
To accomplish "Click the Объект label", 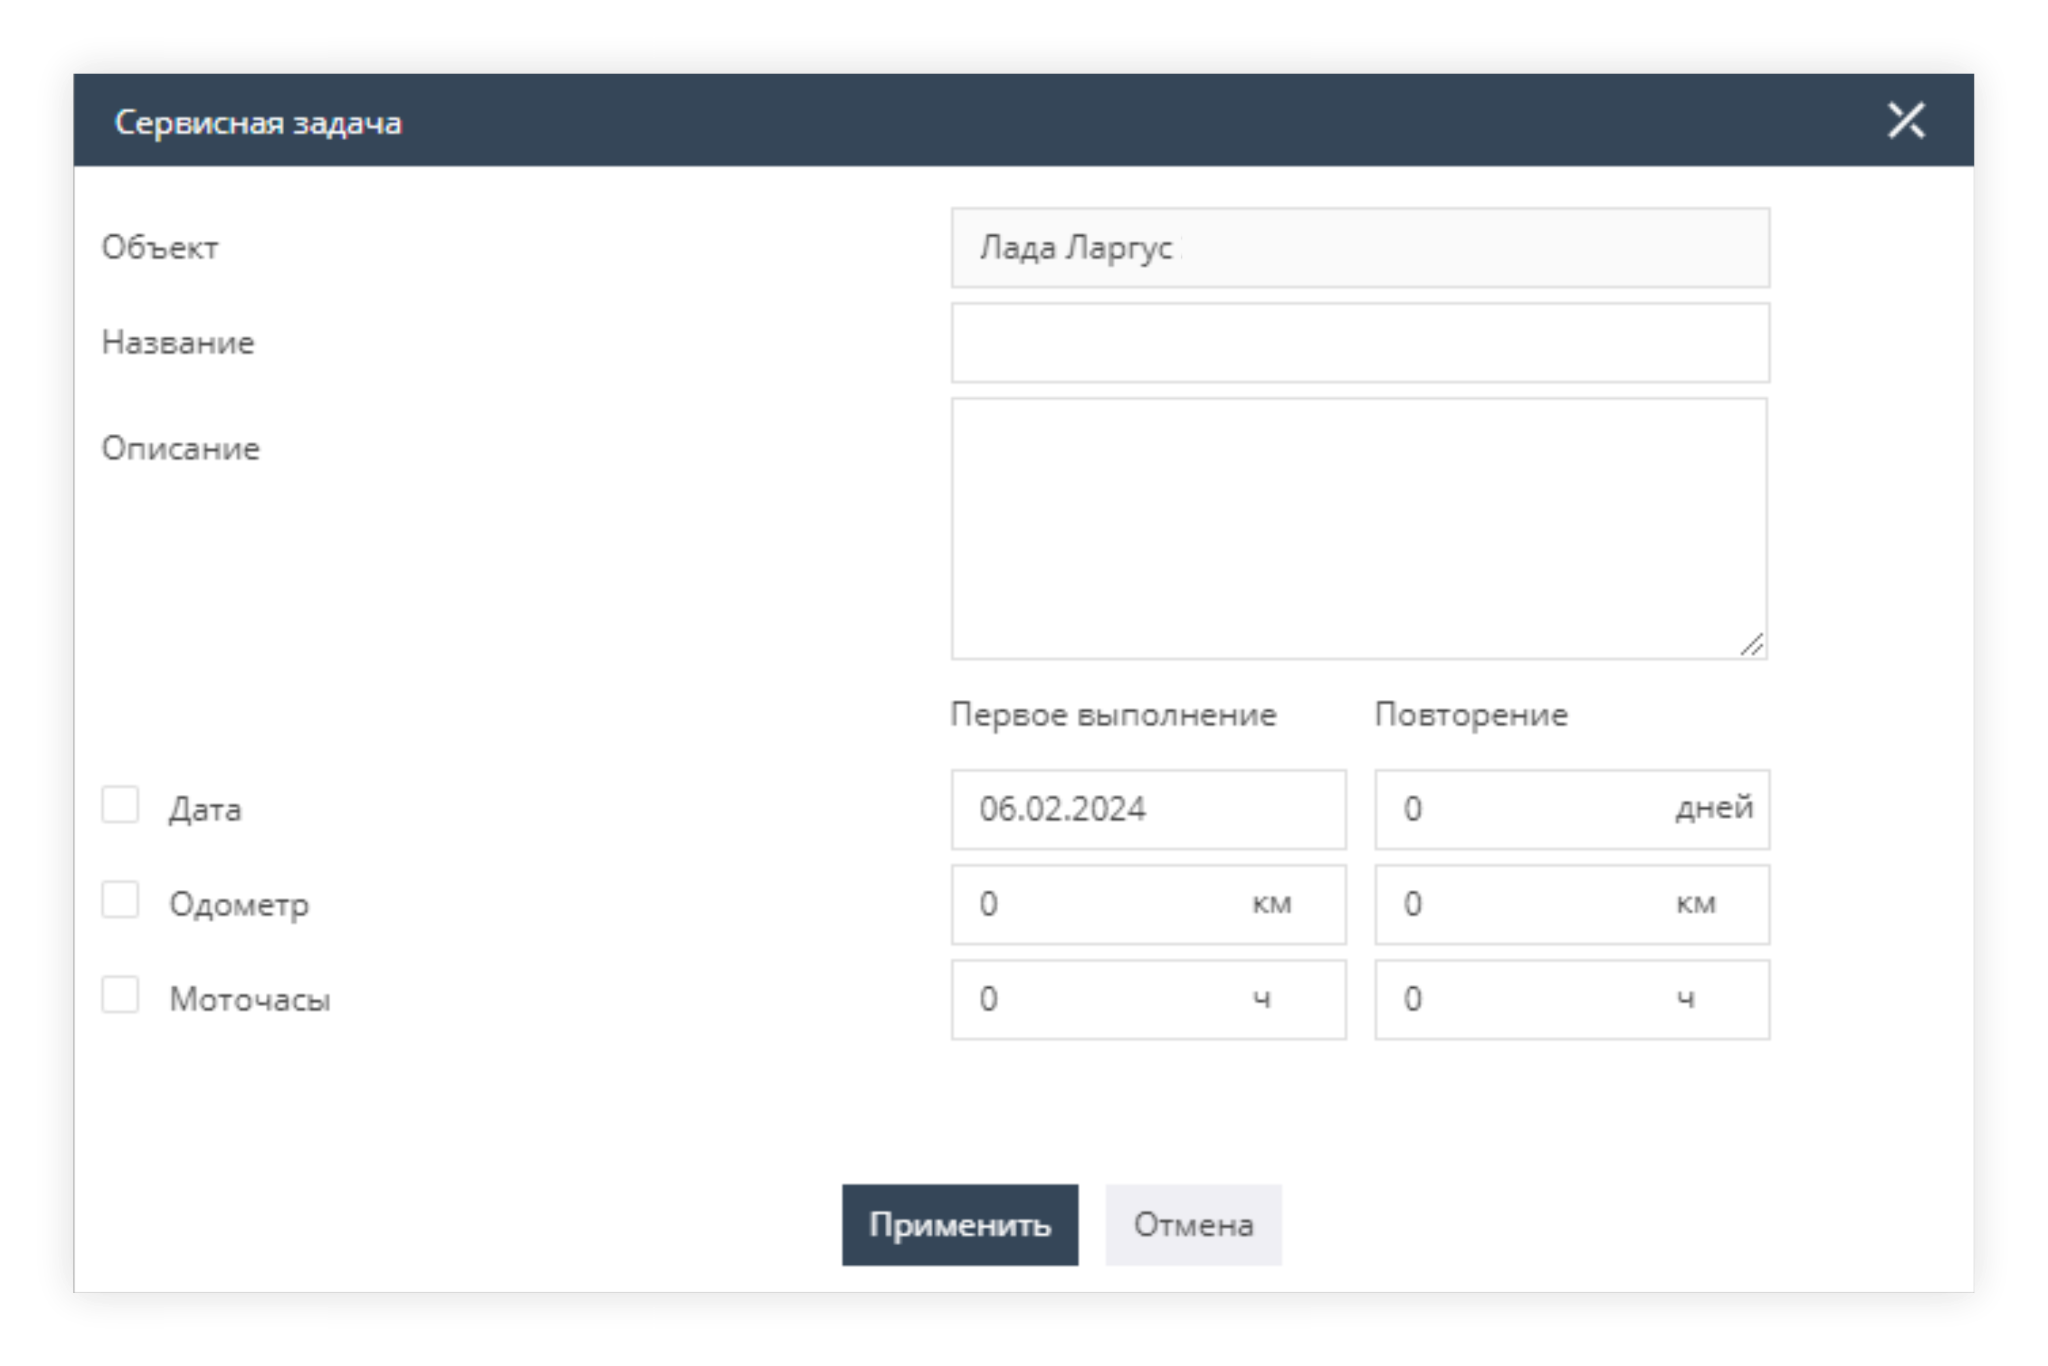I will [160, 247].
